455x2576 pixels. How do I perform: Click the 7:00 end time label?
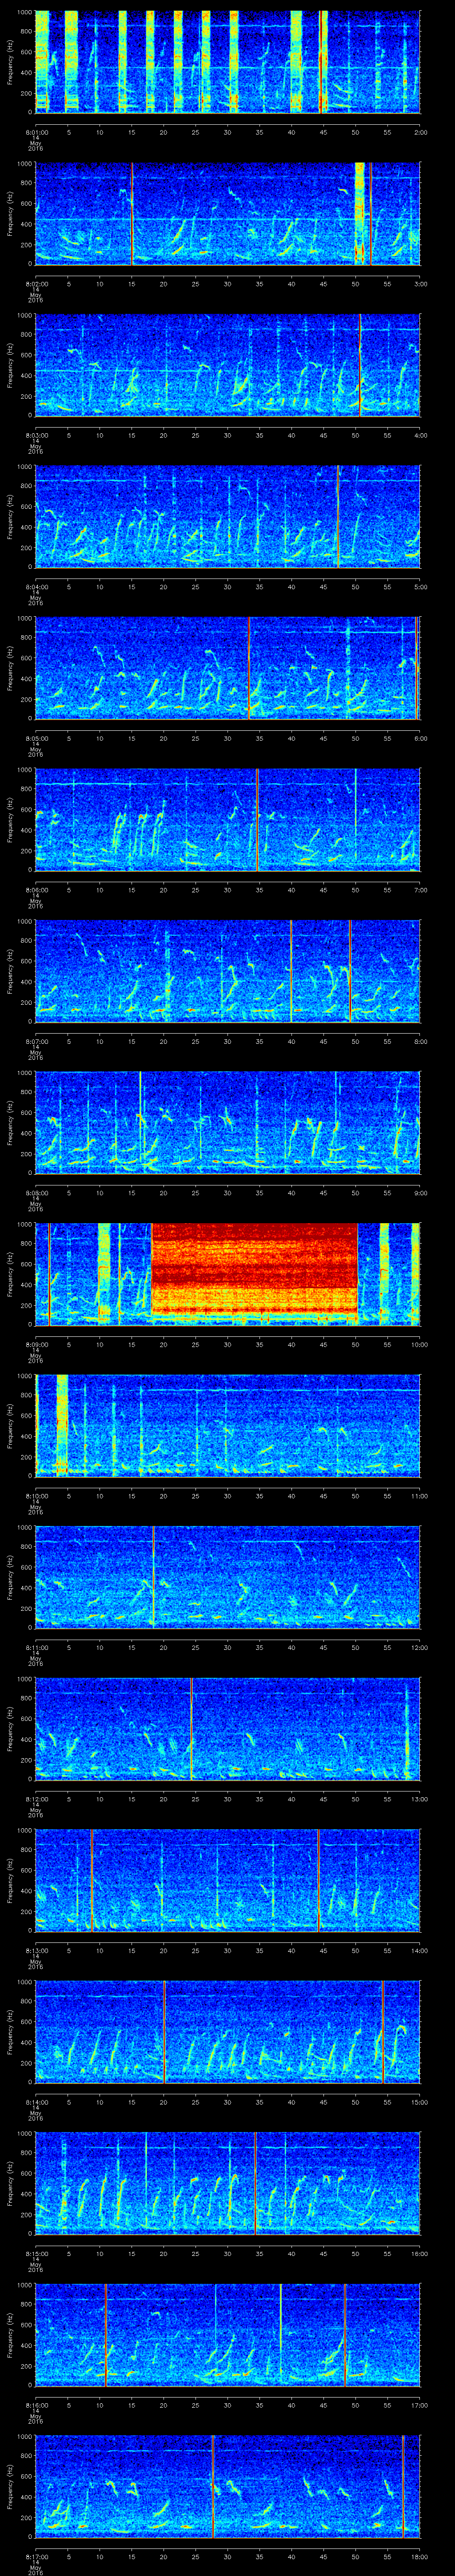pyautogui.click(x=421, y=890)
